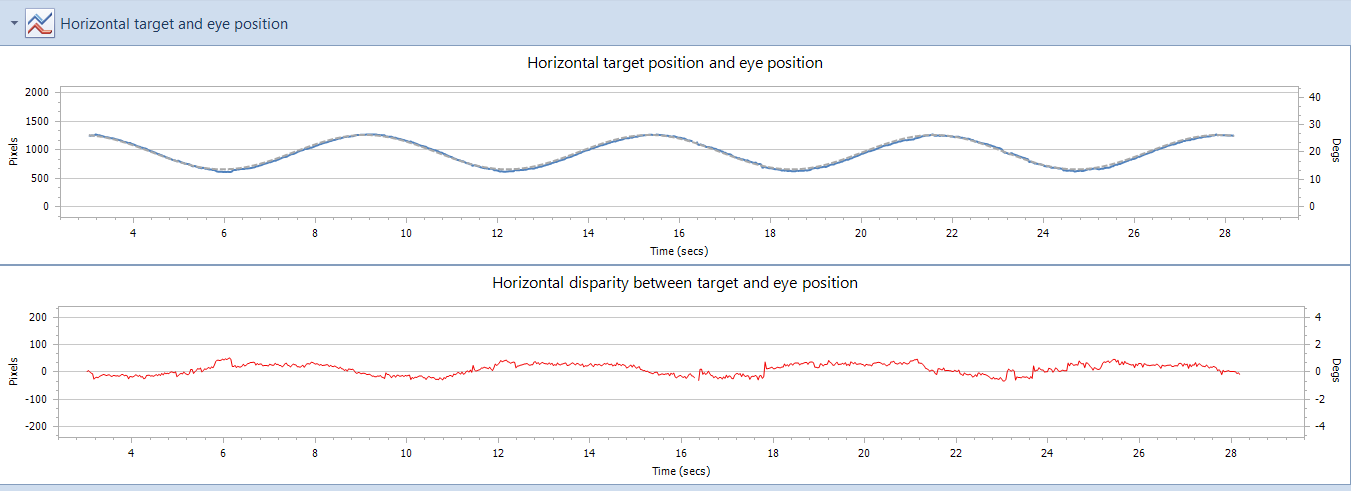Click the 28 second tick on top chart
This screenshot has width=1351, height=491.
(x=1225, y=233)
